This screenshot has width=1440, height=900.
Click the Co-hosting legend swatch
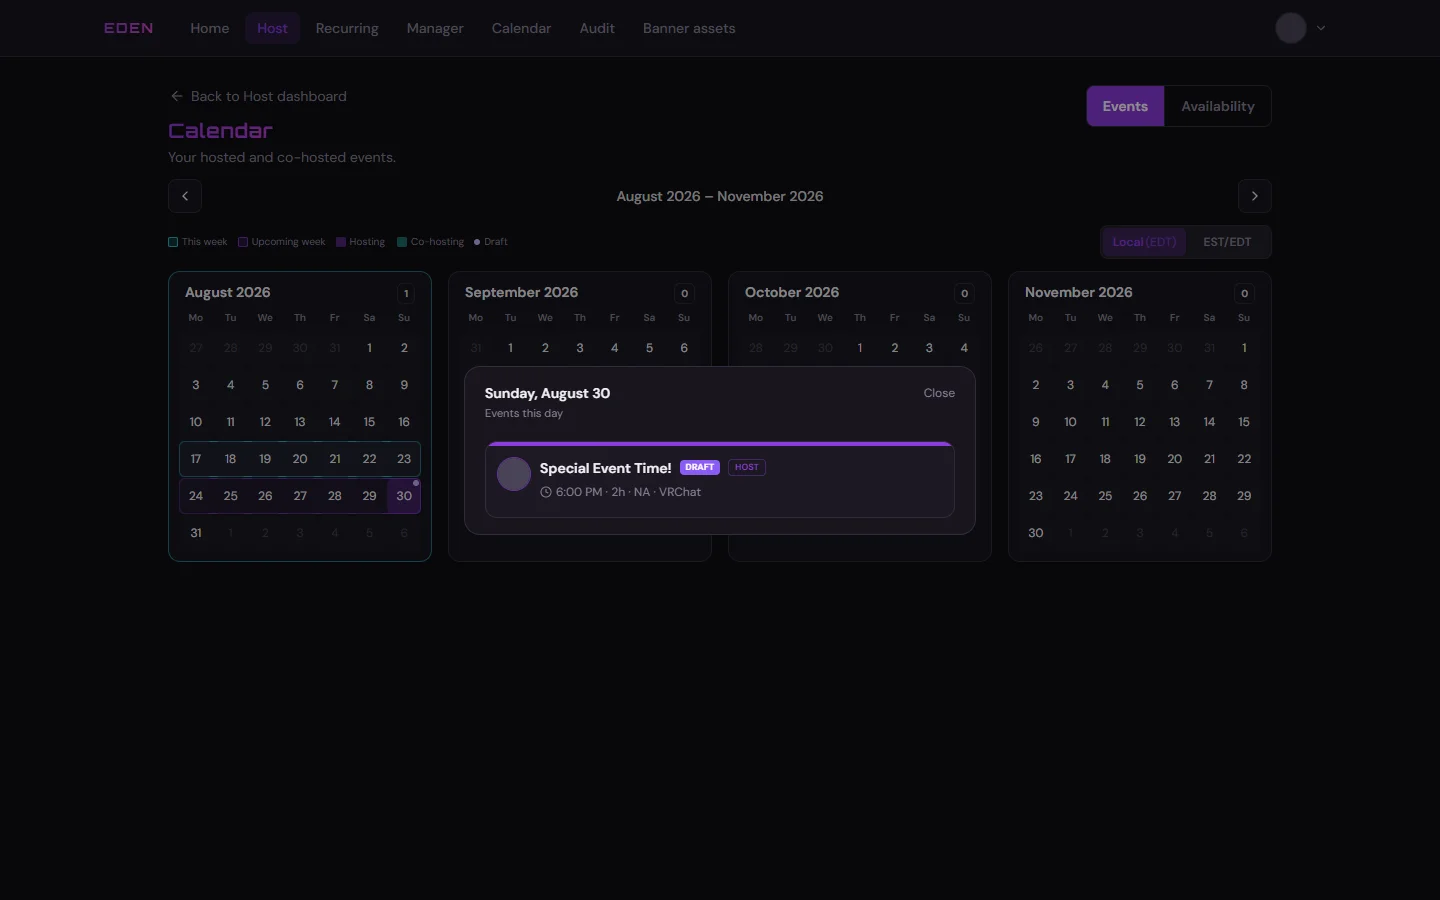pos(402,242)
